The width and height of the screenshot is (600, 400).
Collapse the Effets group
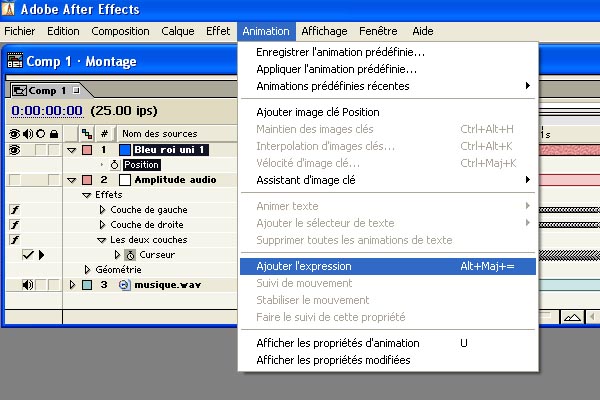click(87, 195)
